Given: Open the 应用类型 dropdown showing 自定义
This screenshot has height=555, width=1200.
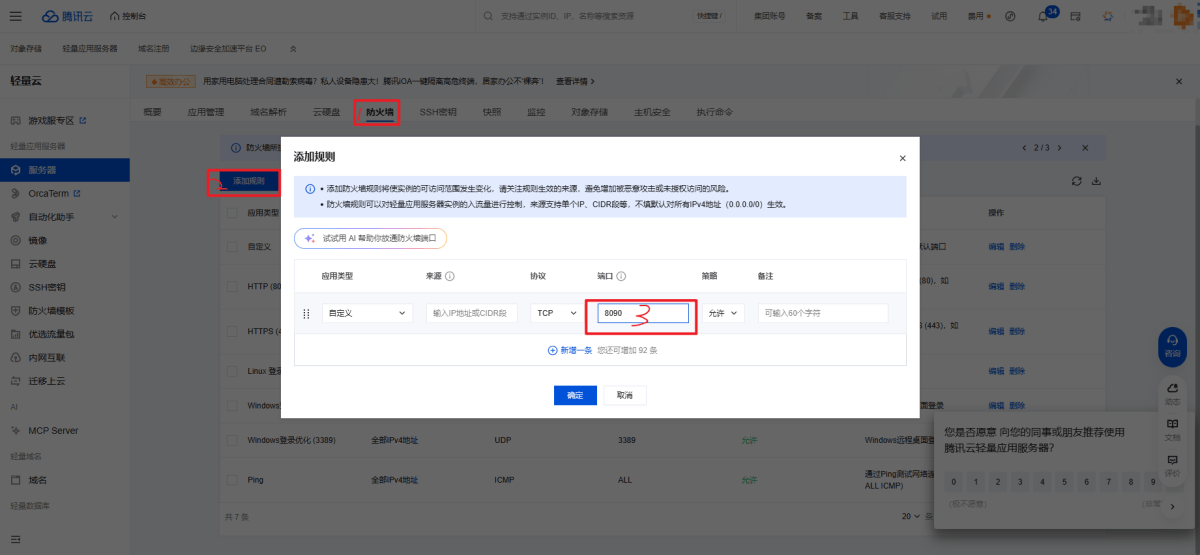Looking at the screenshot, I should pos(366,313).
